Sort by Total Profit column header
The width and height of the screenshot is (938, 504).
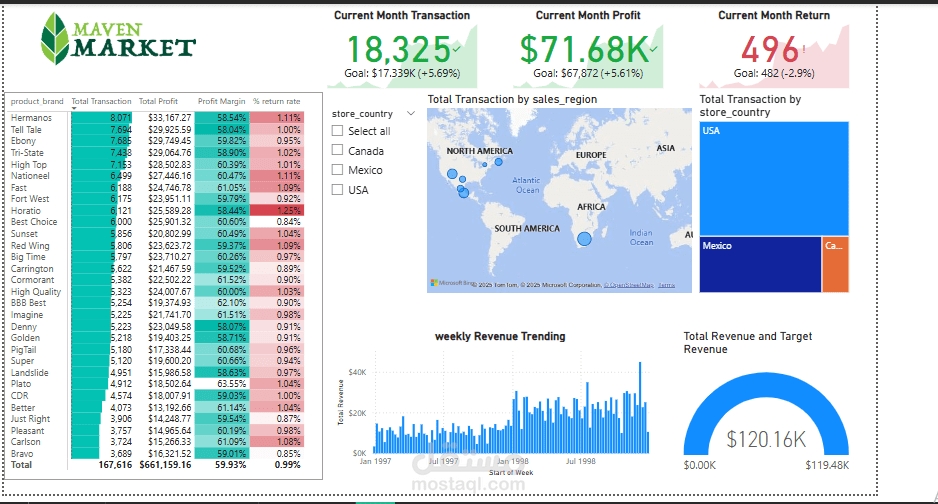pos(158,101)
